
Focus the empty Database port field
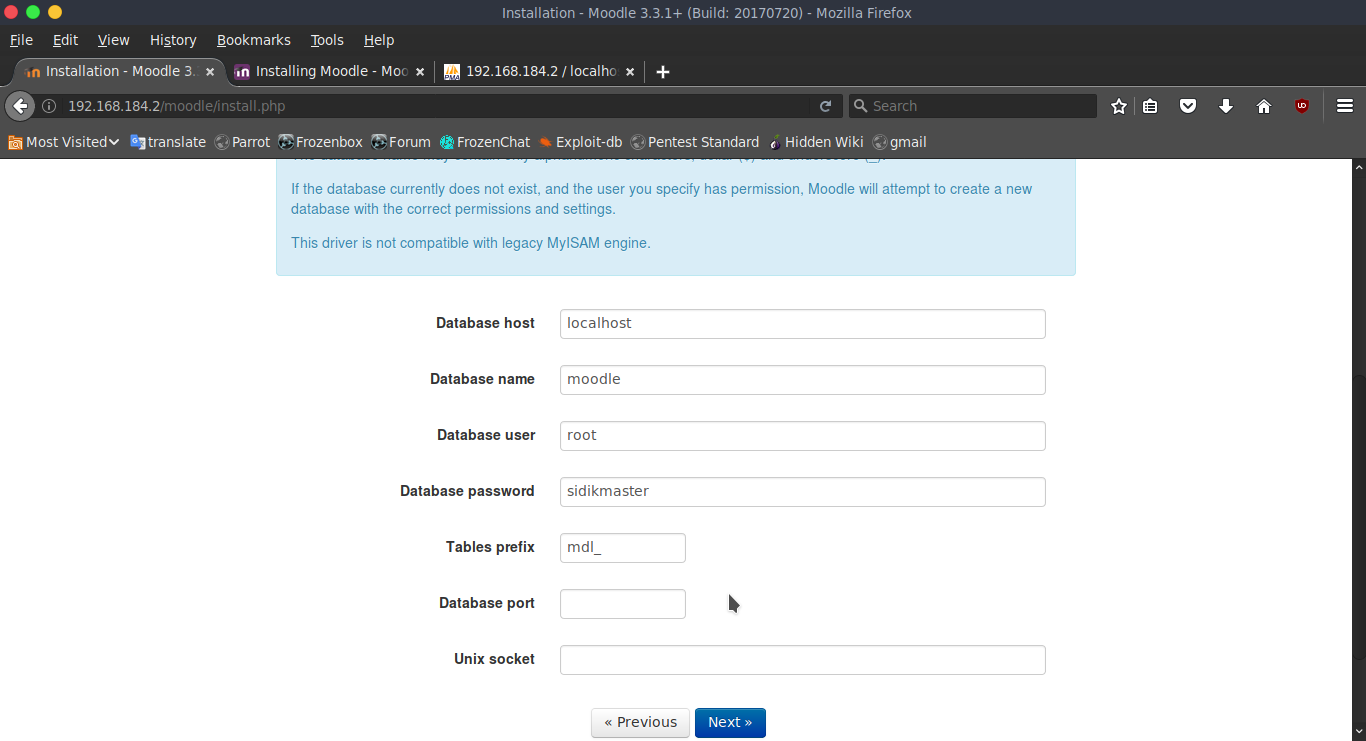622,604
